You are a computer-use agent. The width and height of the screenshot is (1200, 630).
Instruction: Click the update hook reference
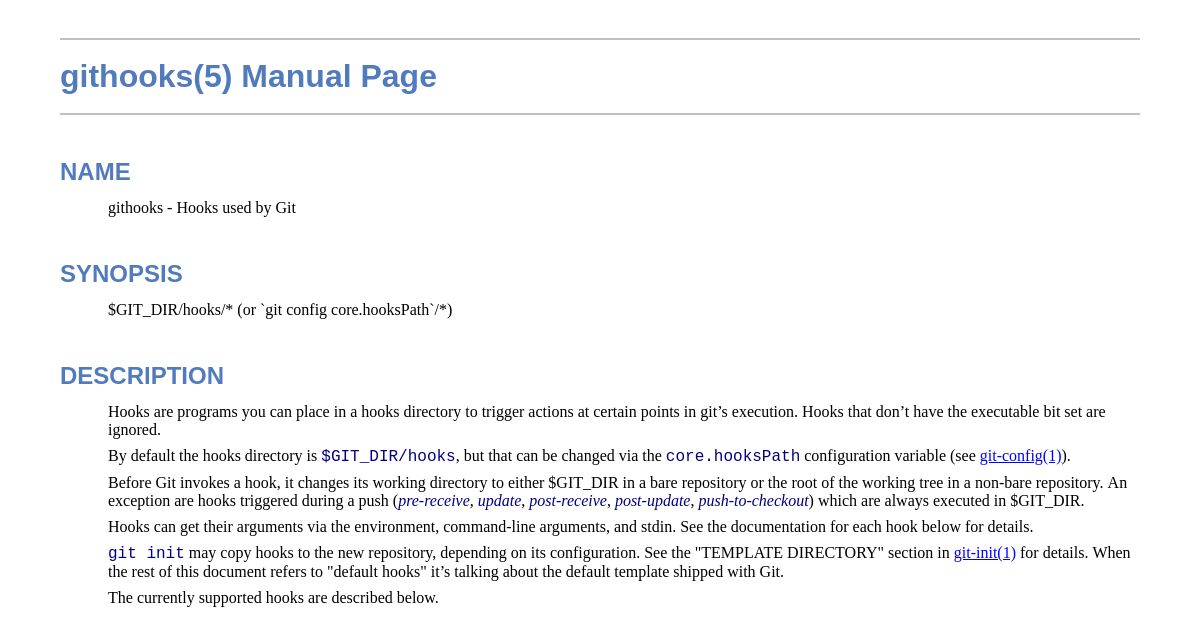coord(499,501)
